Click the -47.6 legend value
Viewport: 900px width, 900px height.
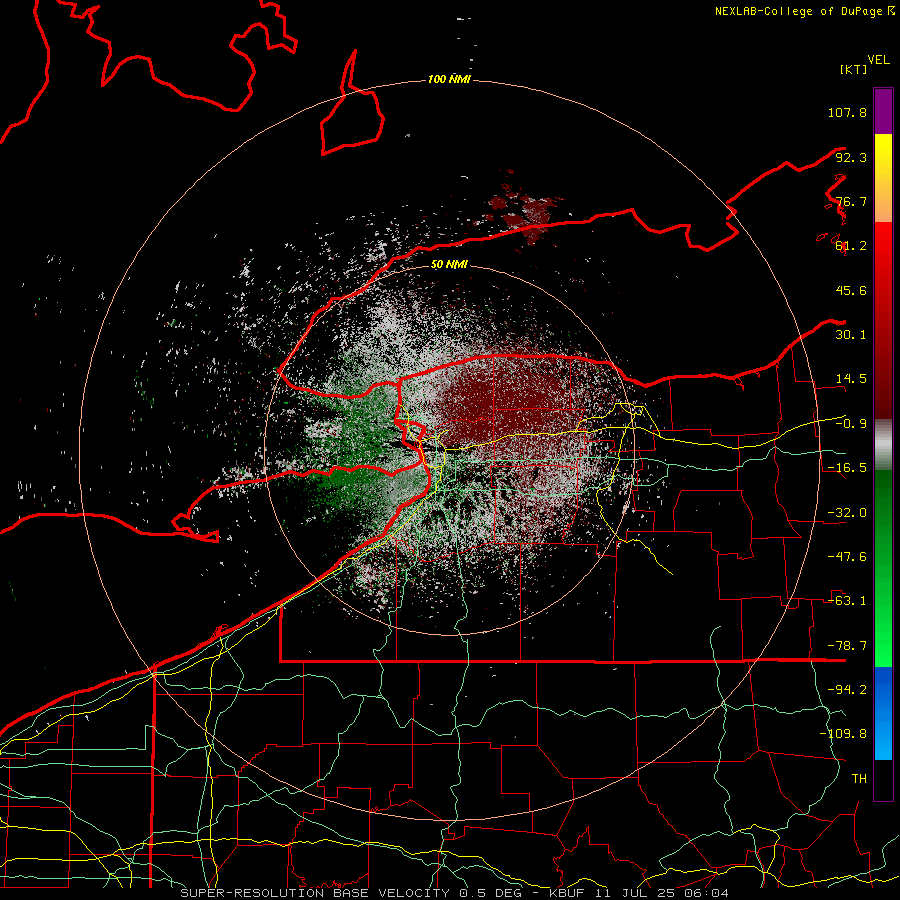(847, 557)
